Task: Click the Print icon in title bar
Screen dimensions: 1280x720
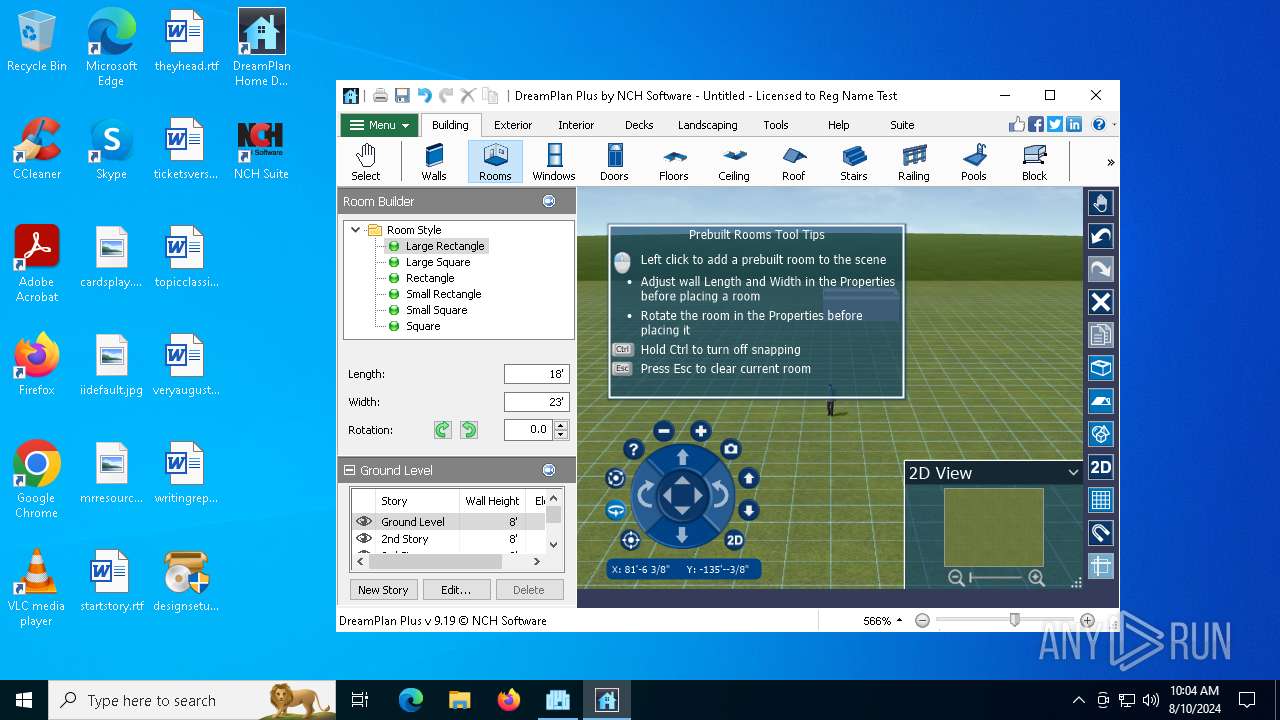Action: [x=380, y=96]
